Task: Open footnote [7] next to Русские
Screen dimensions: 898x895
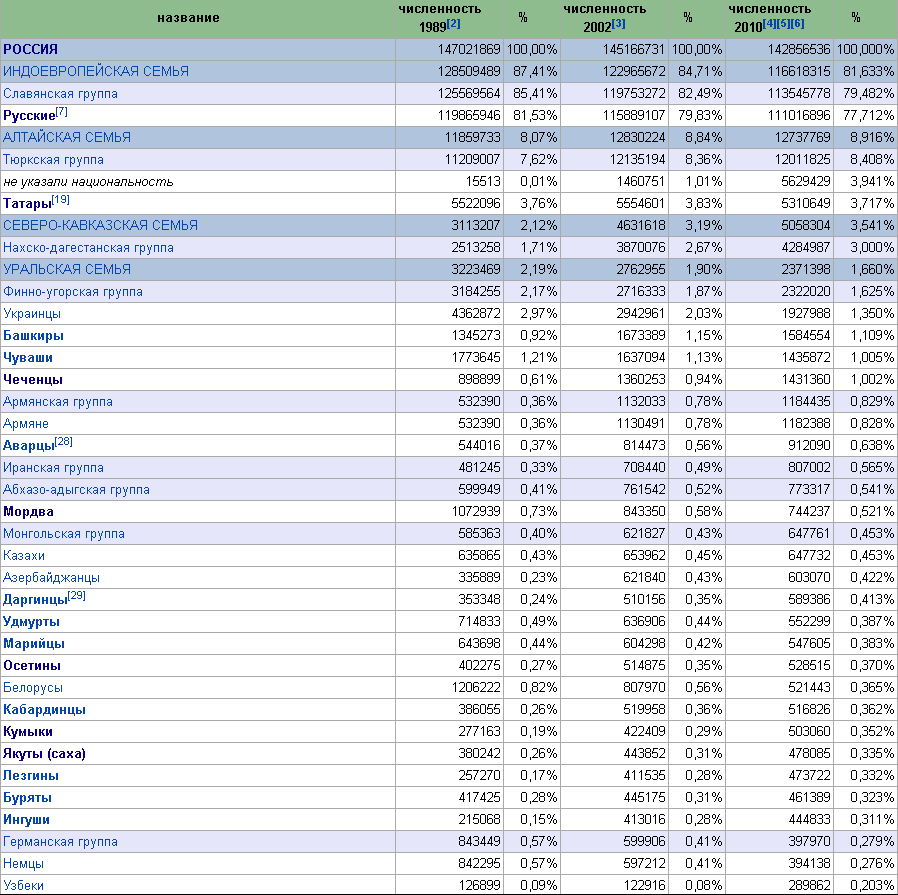Action: tap(61, 112)
